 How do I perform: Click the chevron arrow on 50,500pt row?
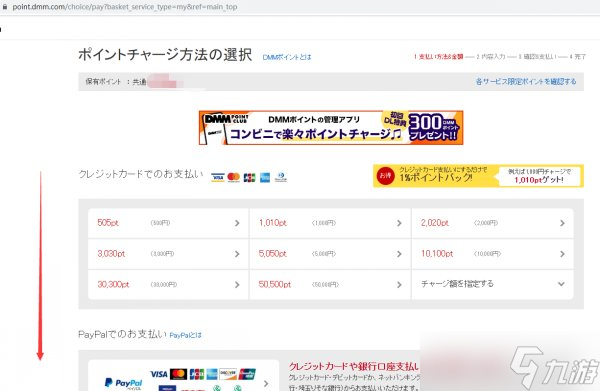pos(399,285)
